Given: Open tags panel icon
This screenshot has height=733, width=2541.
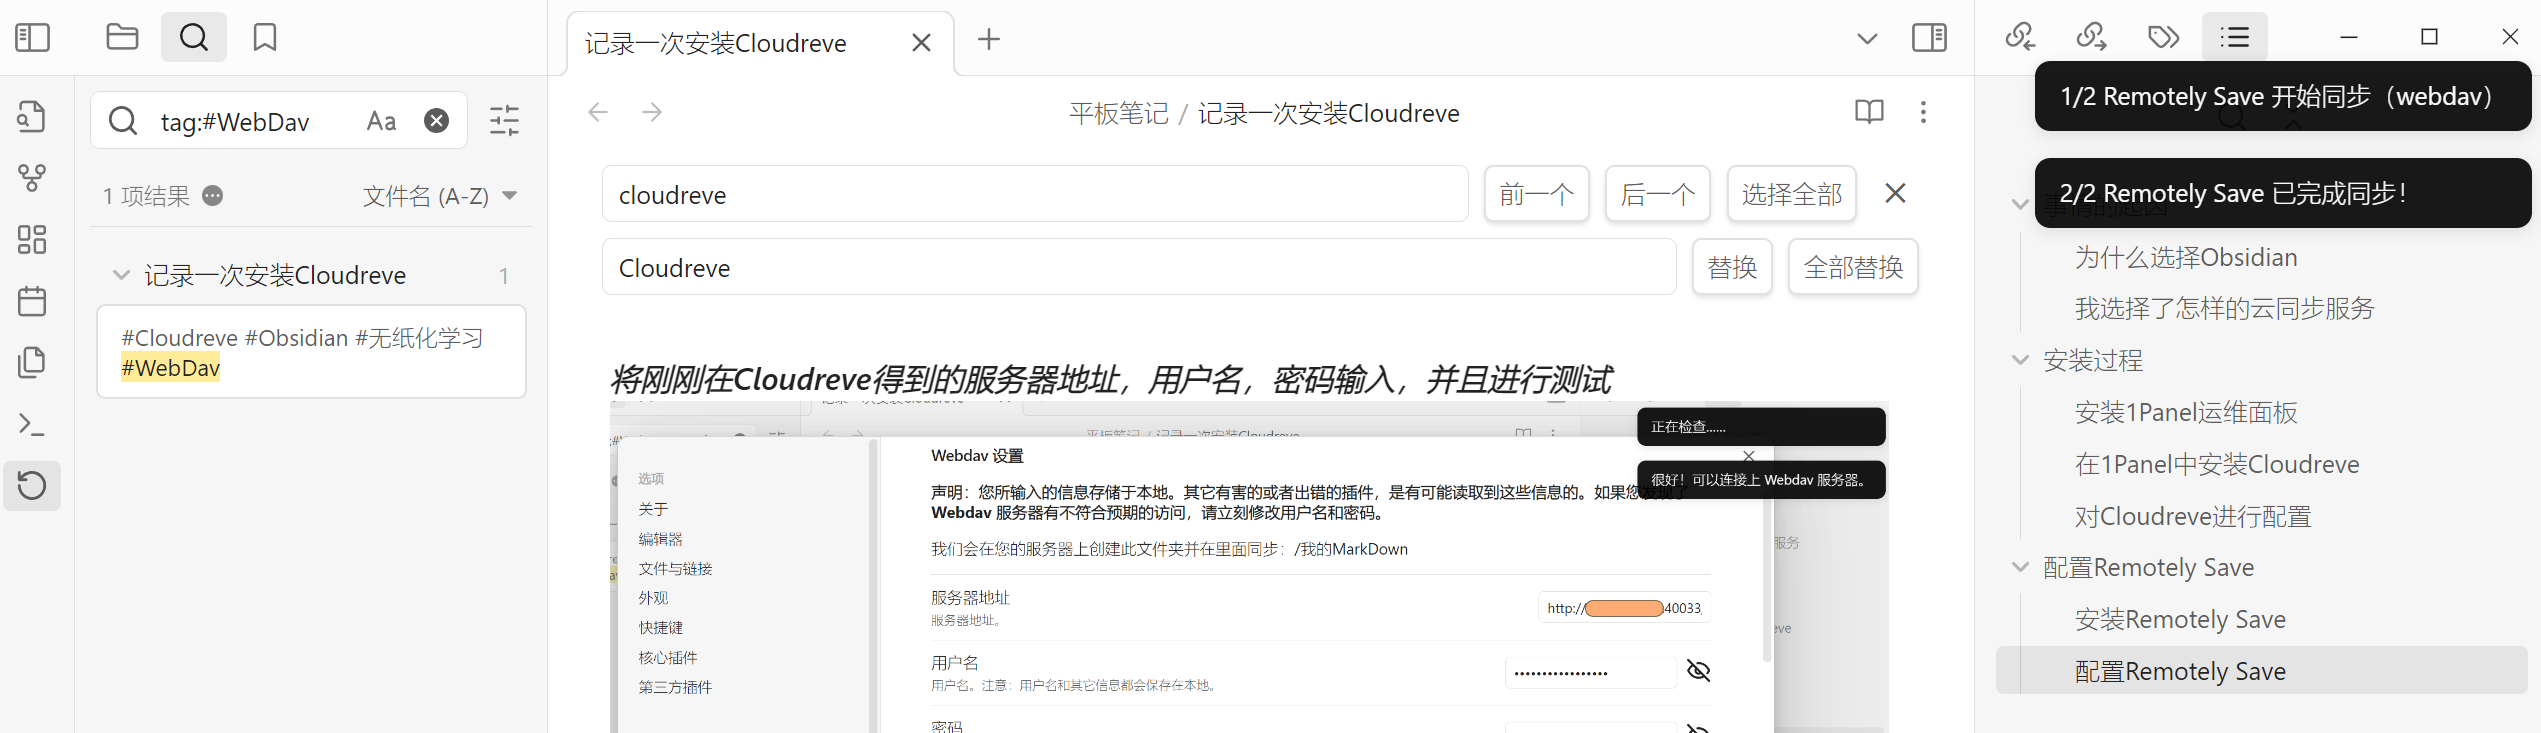Looking at the screenshot, I should point(2163,38).
